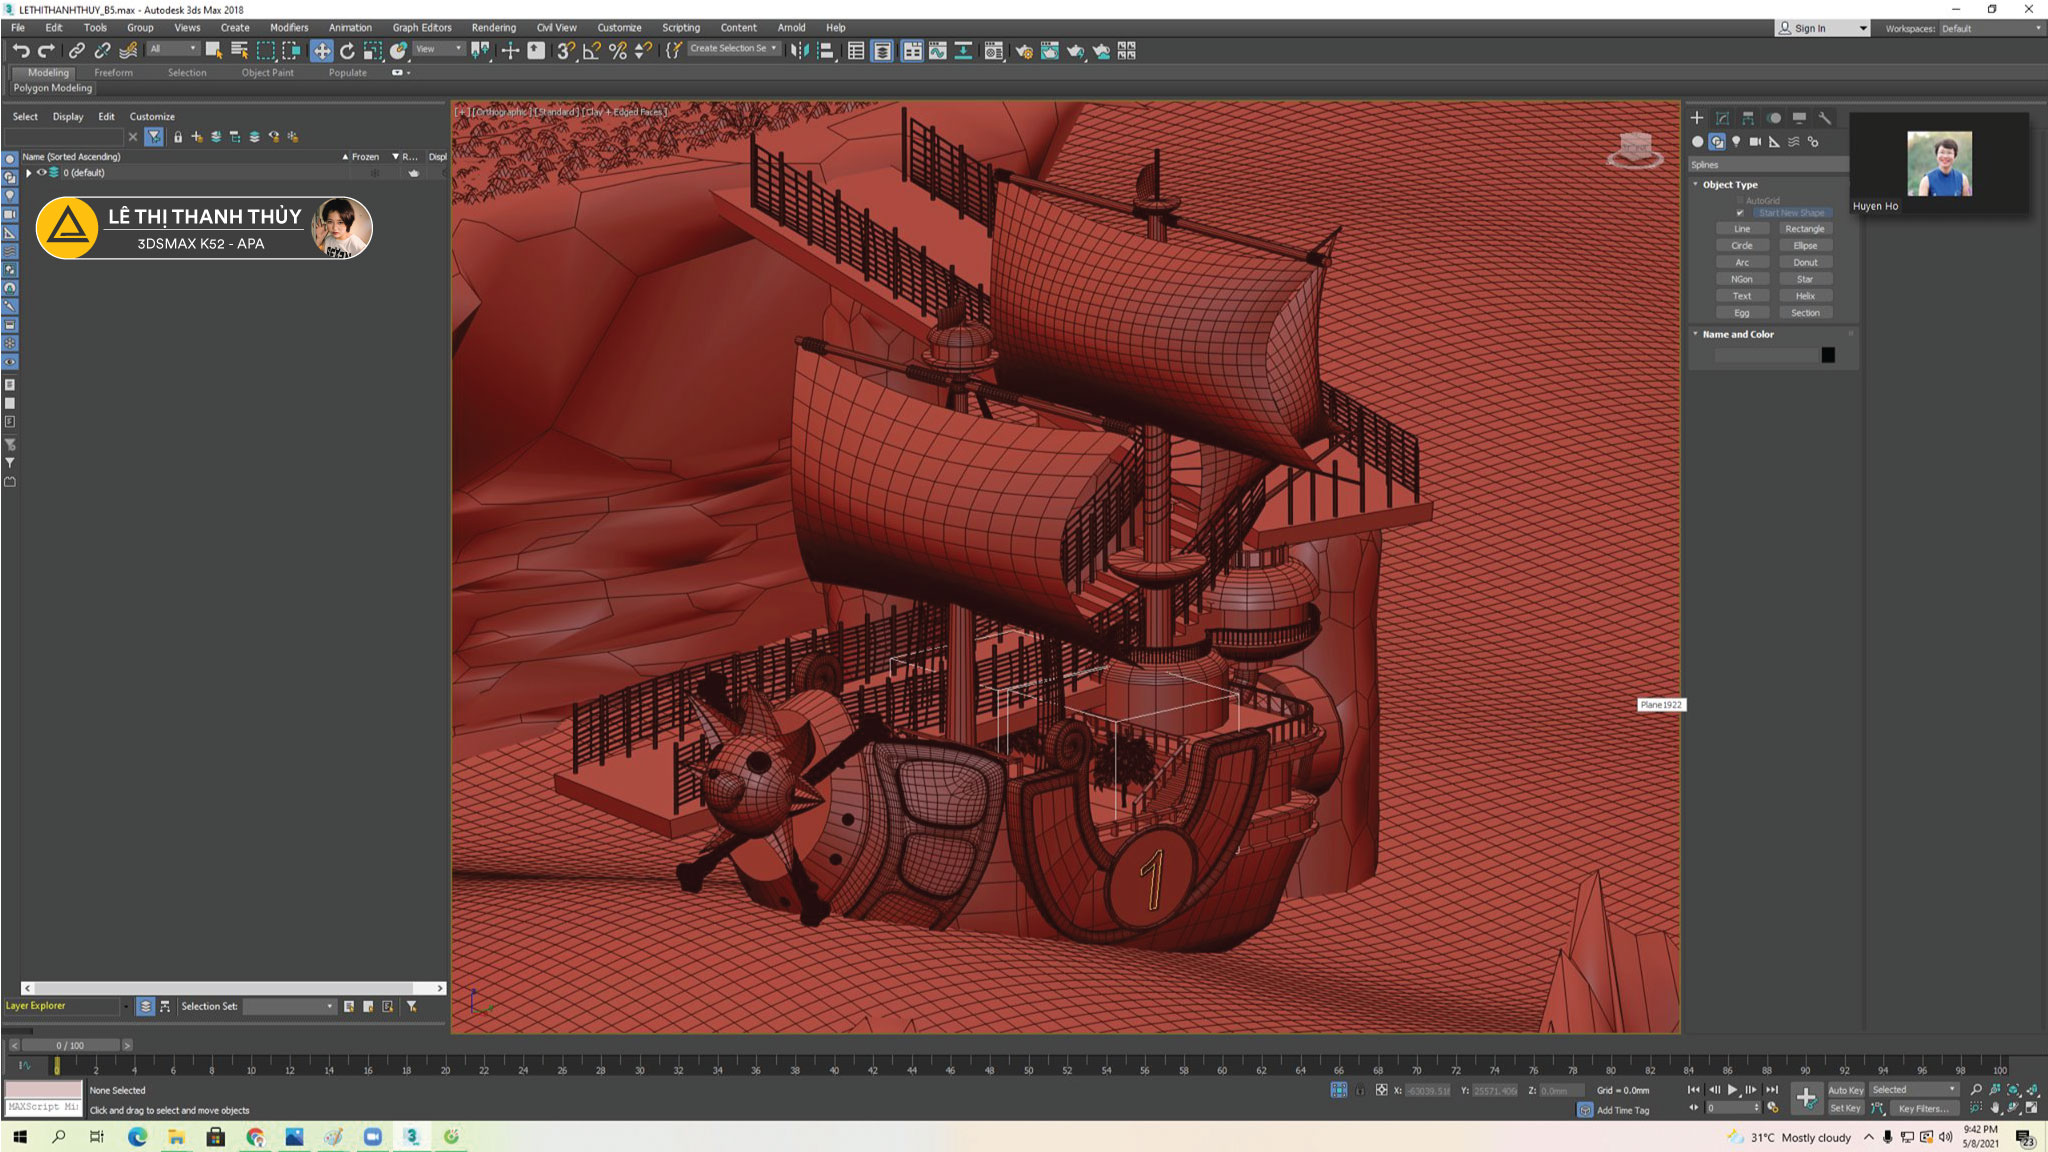Click the Rectangle spline button
This screenshot has width=2048, height=1152.
1804,229
